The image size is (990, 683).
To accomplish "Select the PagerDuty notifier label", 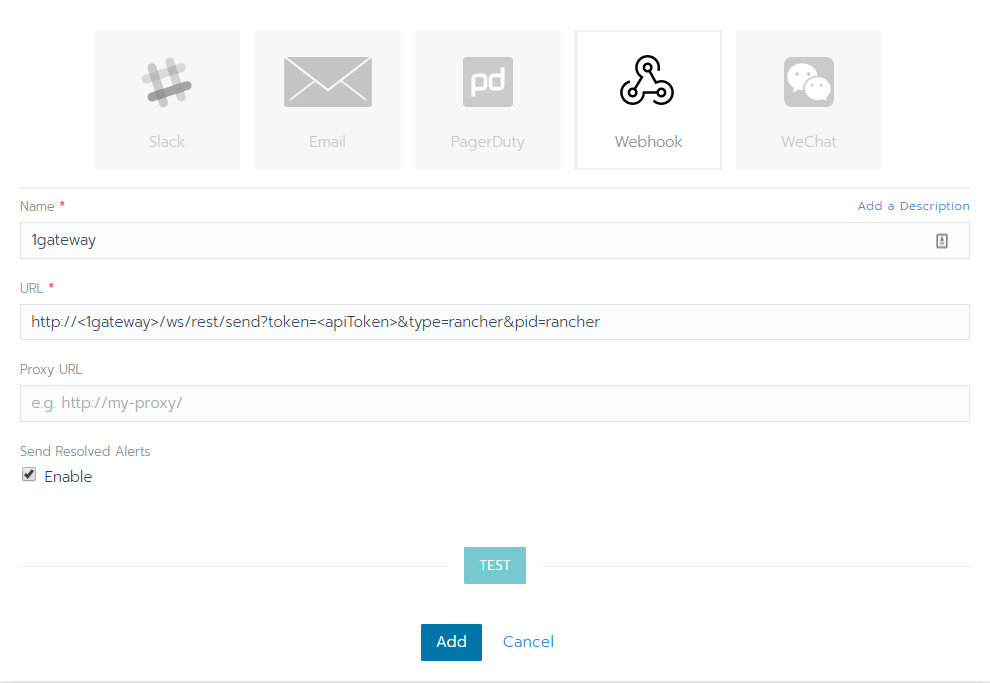I will click(x=488, y=142).
